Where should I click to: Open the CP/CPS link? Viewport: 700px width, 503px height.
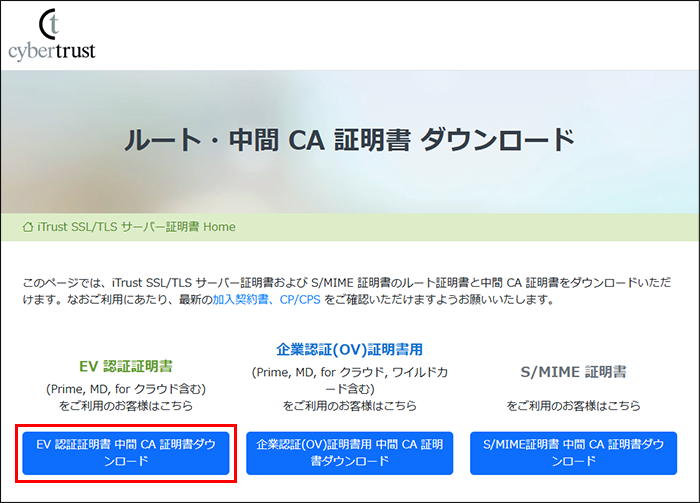point(300,299)
